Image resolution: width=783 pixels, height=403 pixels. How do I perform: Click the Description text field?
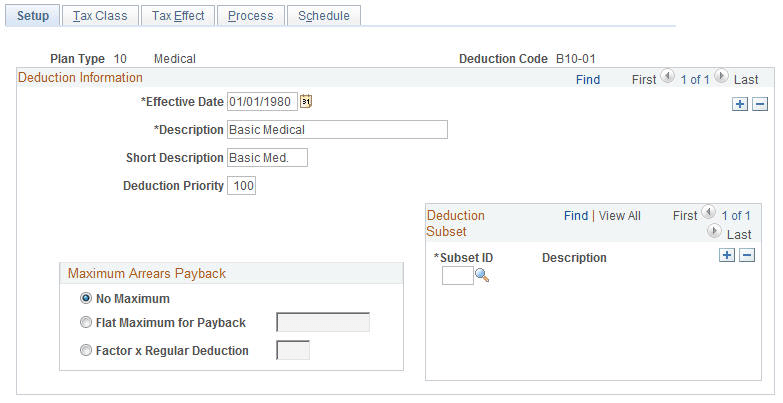pos(337,129)
